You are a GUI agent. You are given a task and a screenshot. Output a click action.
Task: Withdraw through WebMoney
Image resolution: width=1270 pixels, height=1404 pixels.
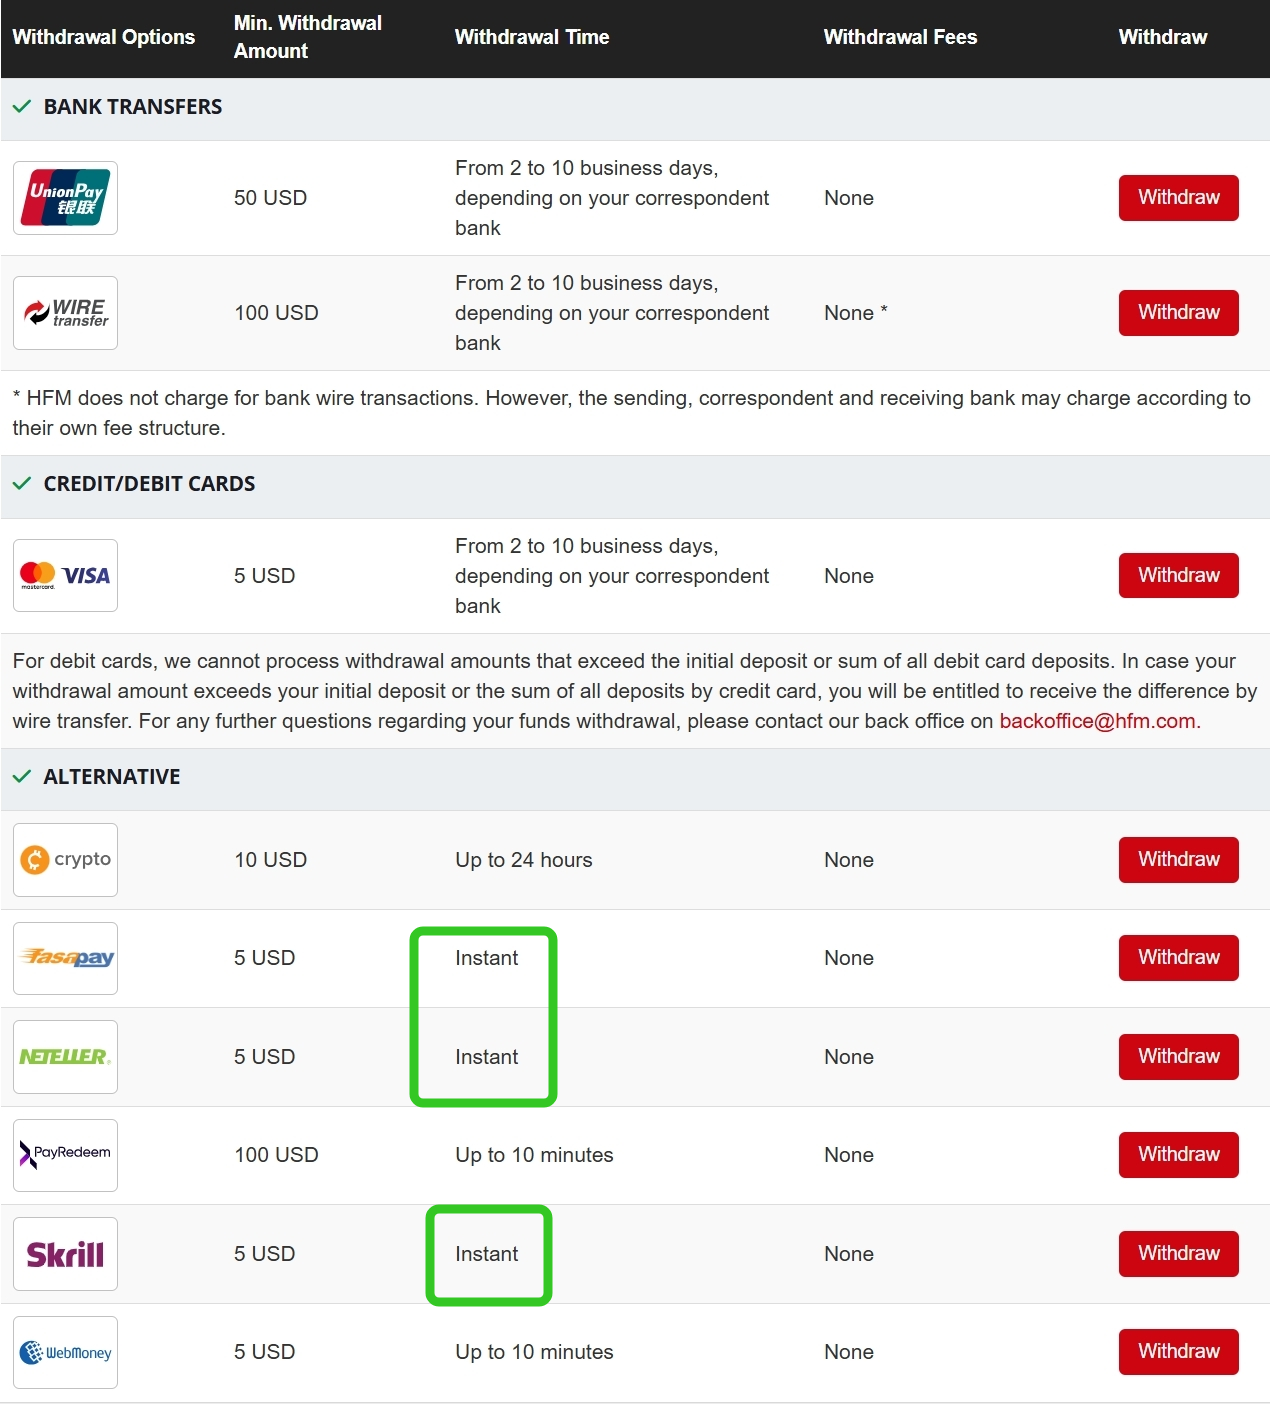tap(1178, 1352)
